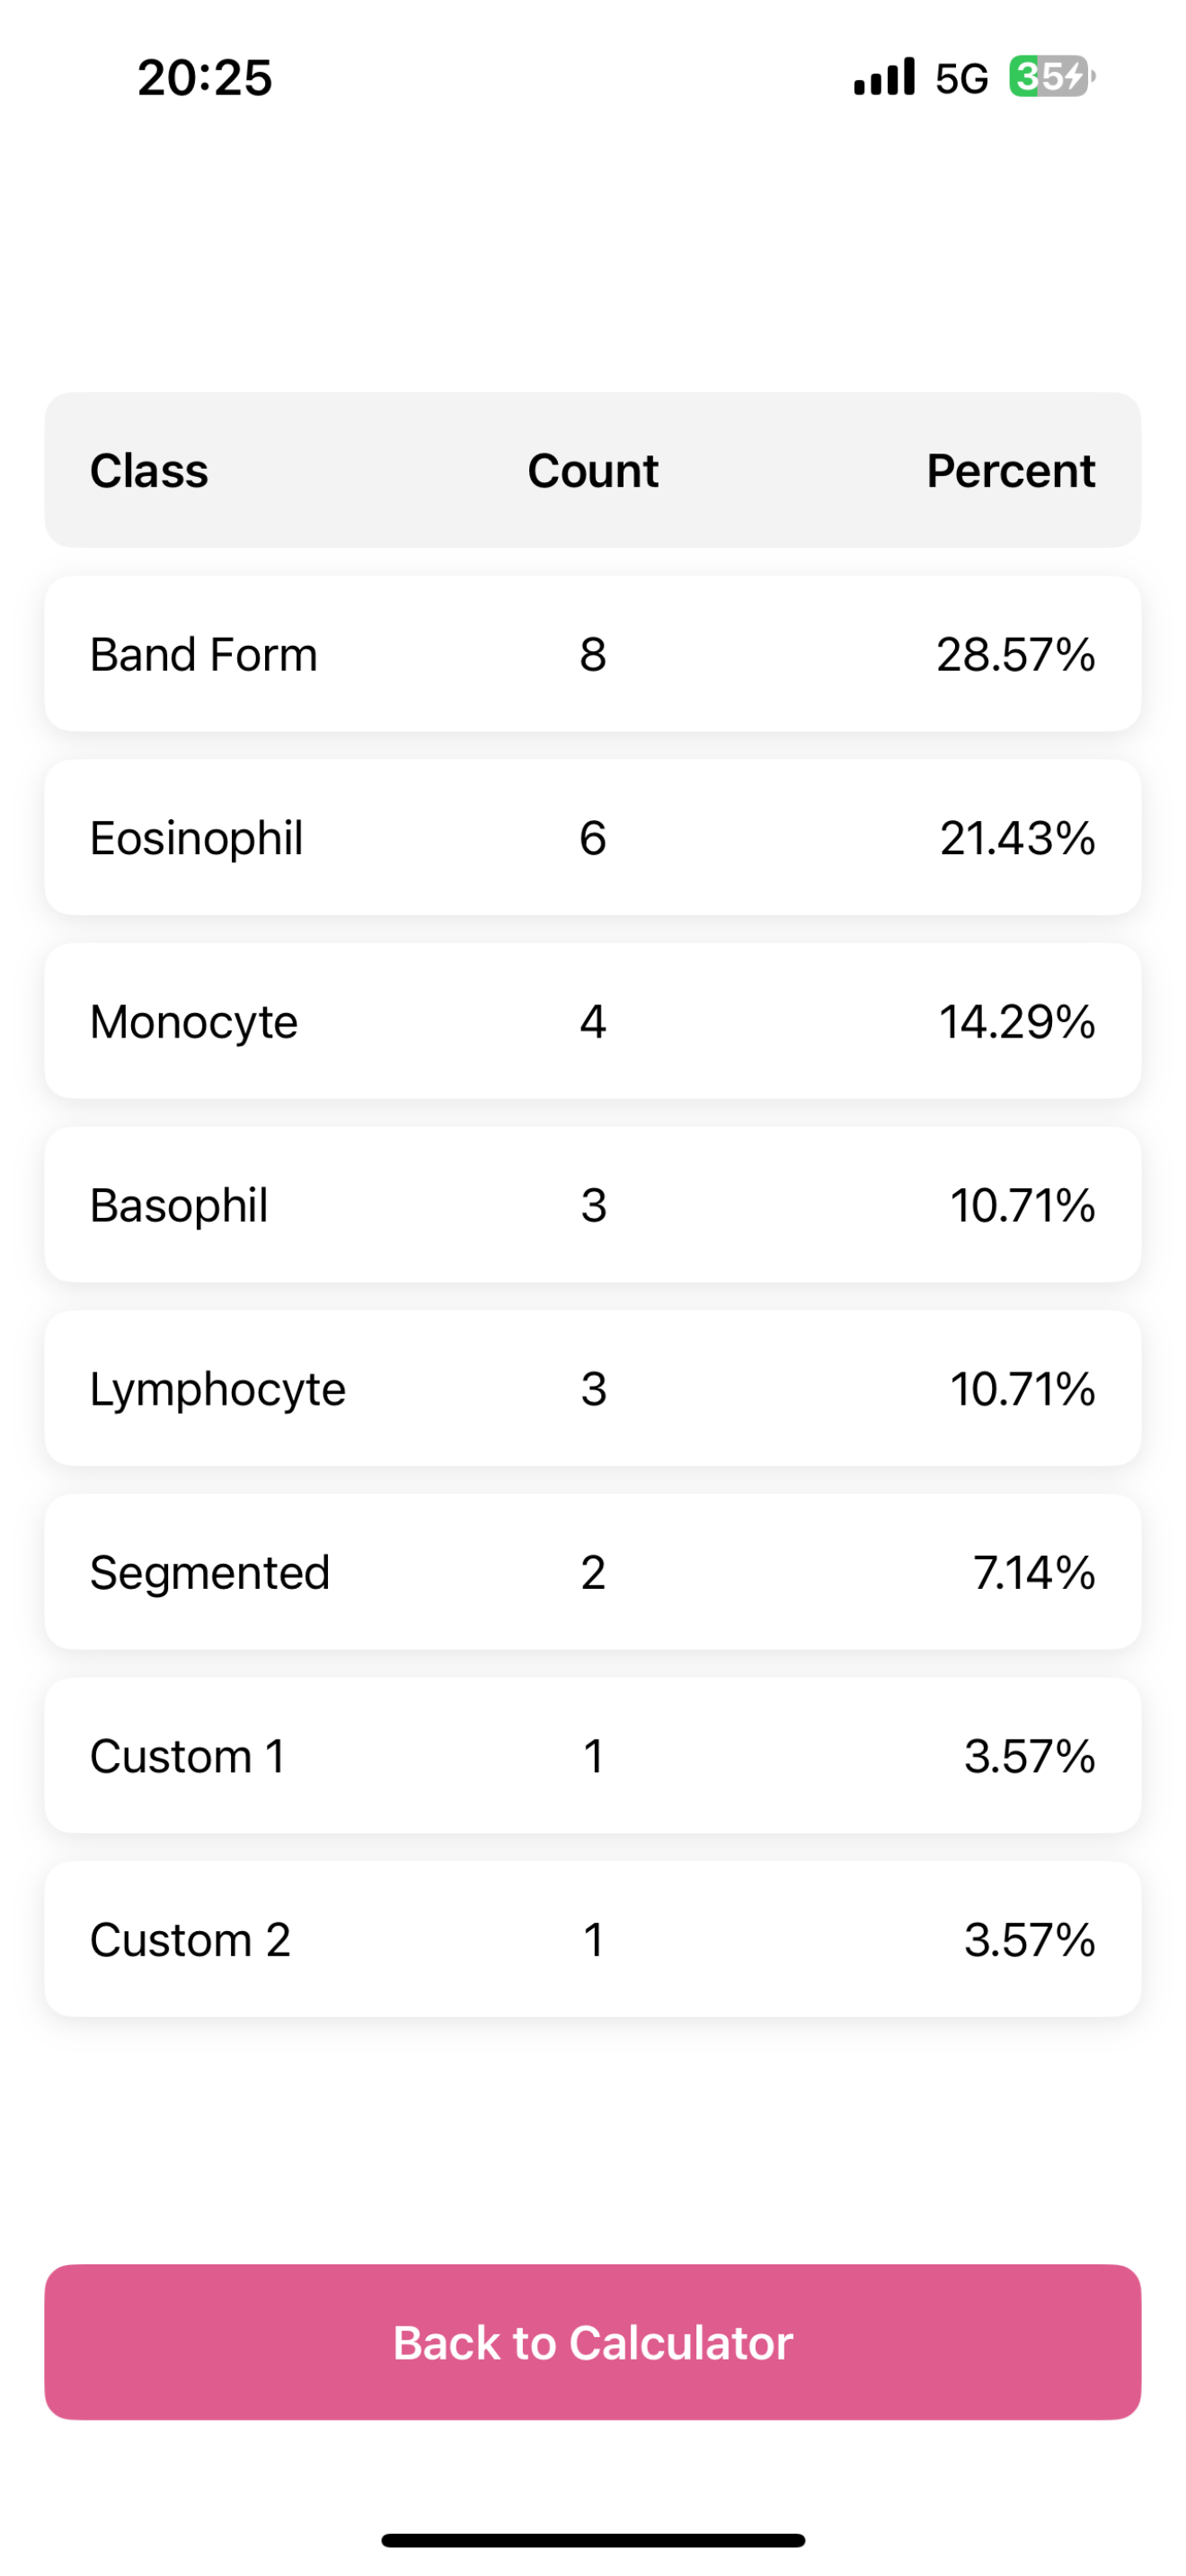Tap the Segmented row label

pos(210,1573)
